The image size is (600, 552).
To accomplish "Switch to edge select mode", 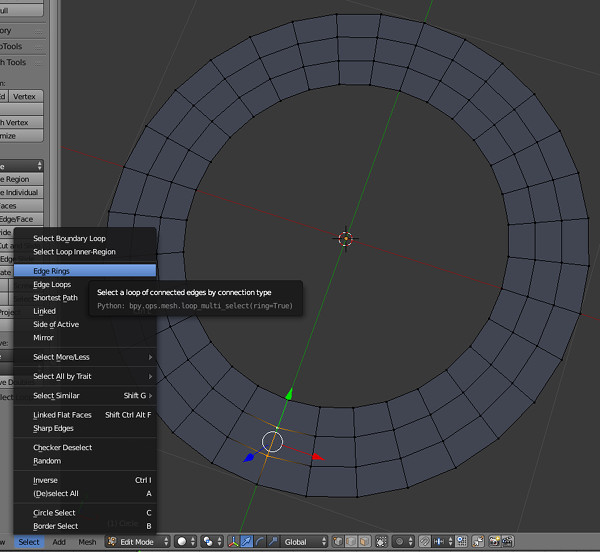I will [x=351, y=541].
